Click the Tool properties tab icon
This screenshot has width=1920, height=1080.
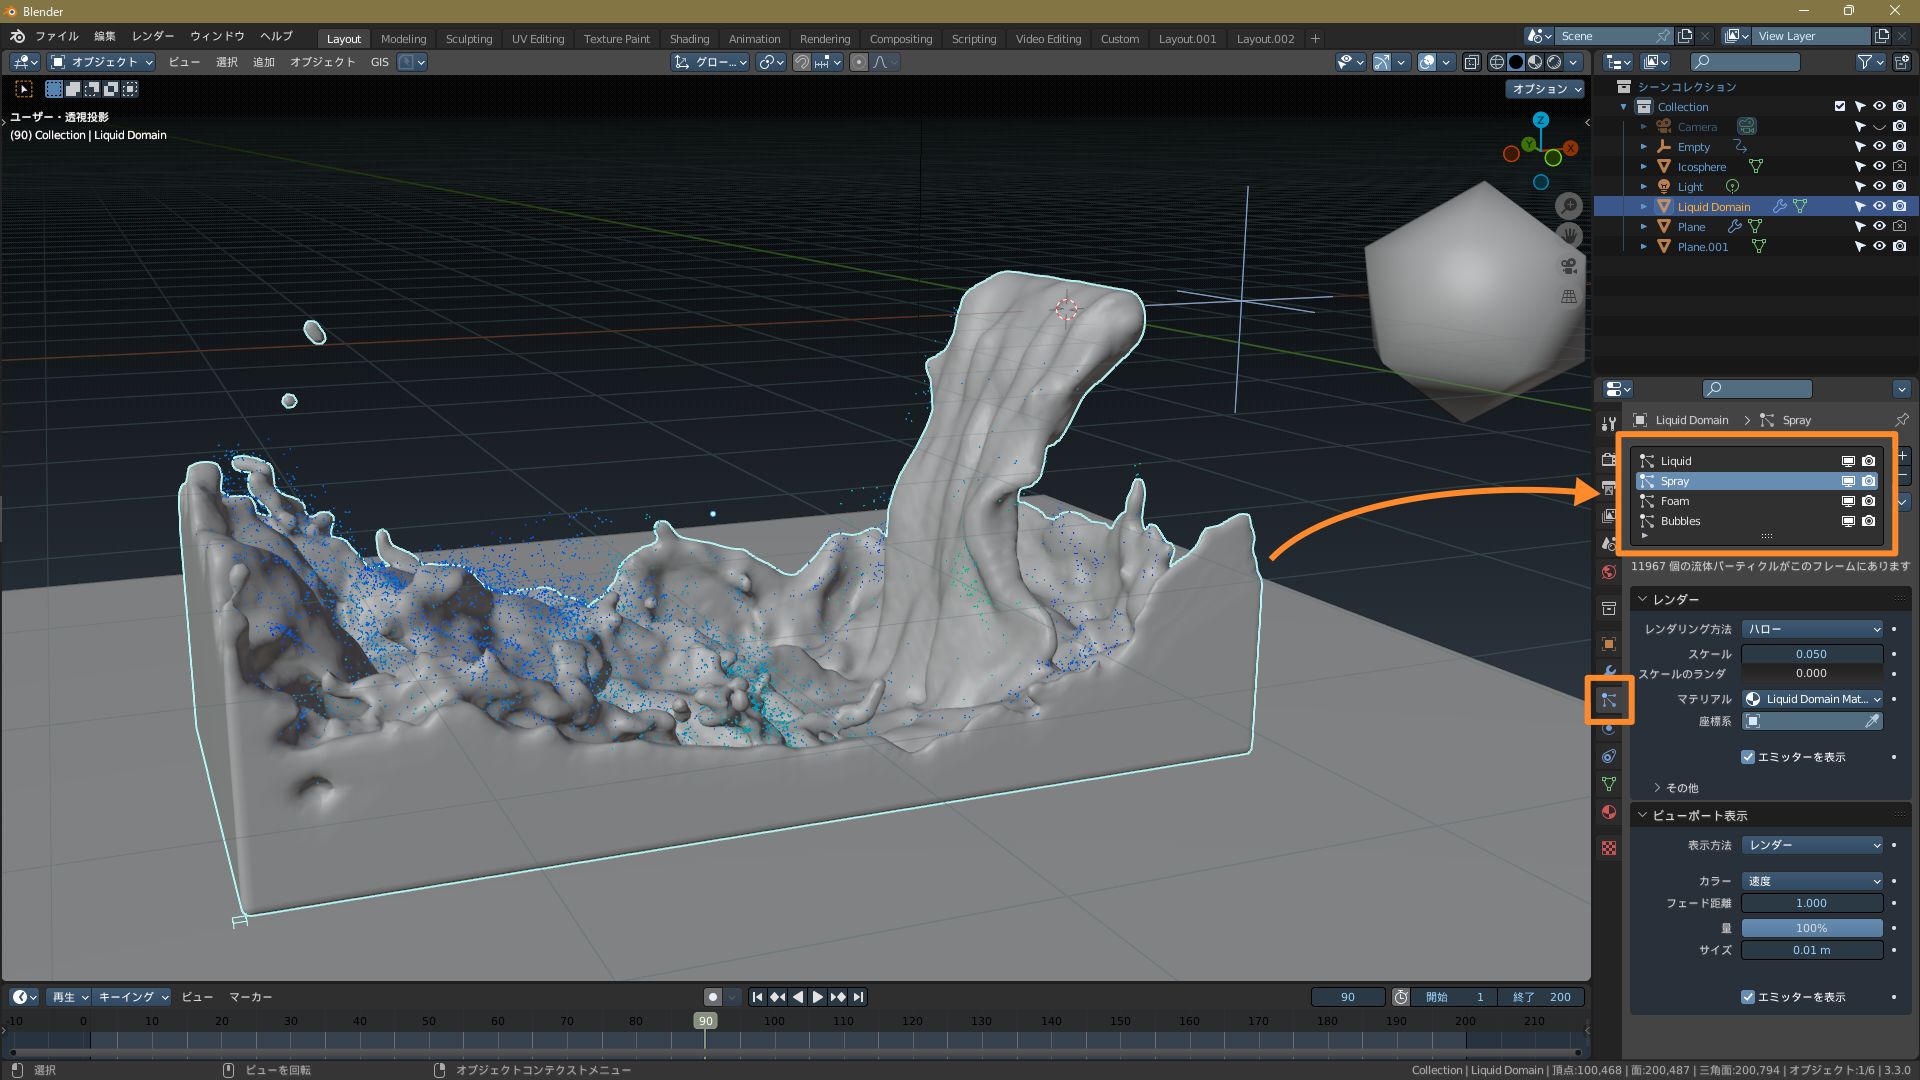(1608, 424)
